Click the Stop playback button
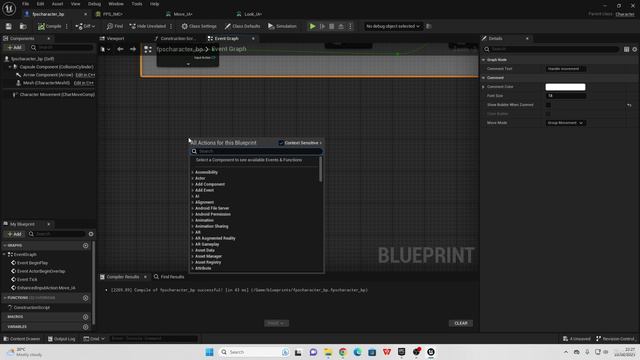Screen dimensions: 640x360 coord(331,26)
